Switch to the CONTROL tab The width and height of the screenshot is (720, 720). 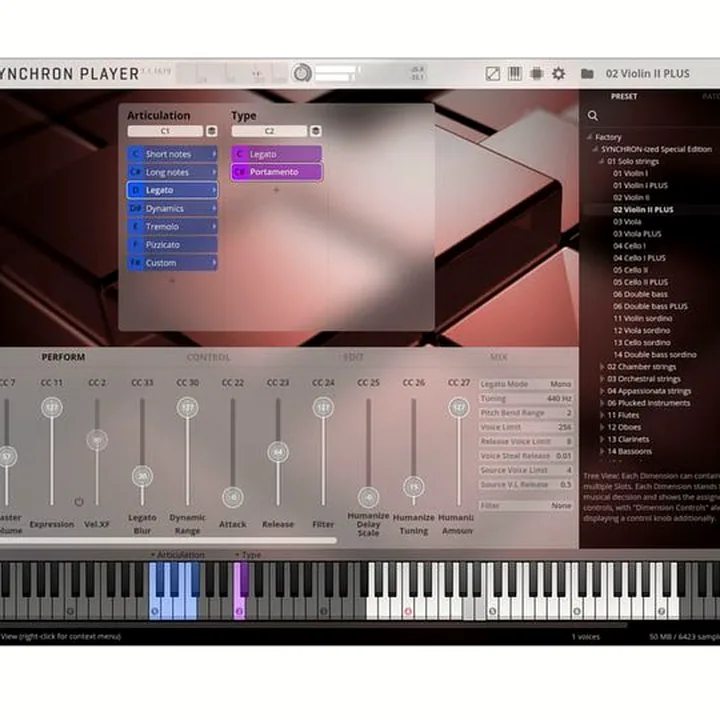(208, 357)
